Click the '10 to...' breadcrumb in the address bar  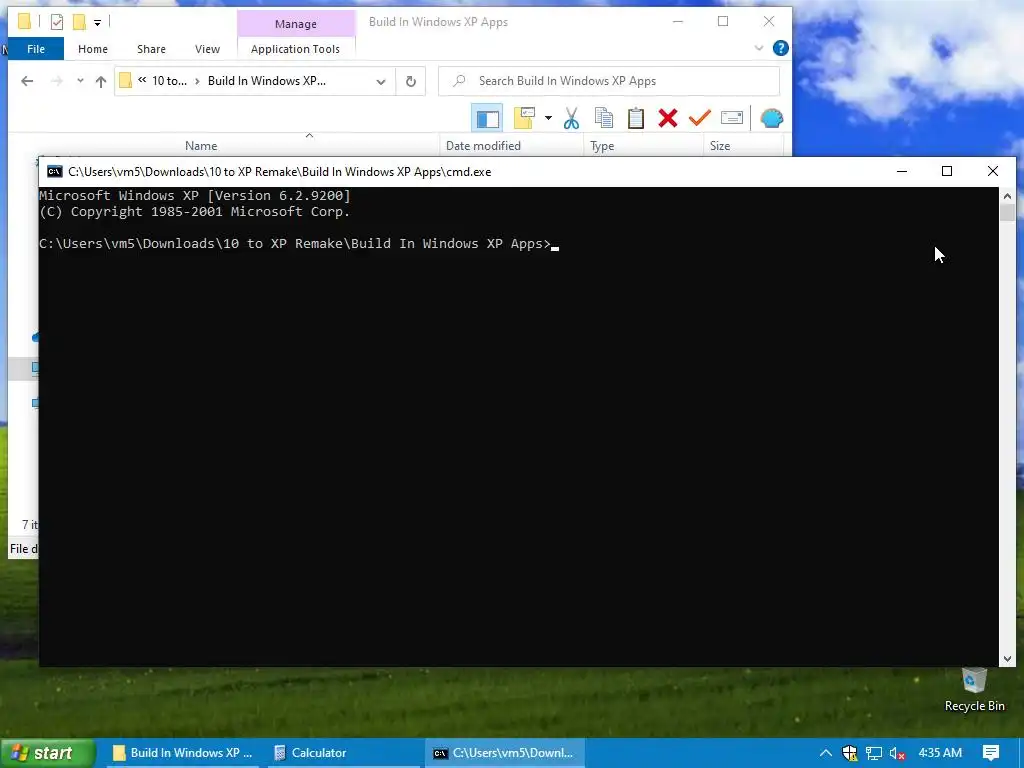pyautogui.click(x=169, y=81)
